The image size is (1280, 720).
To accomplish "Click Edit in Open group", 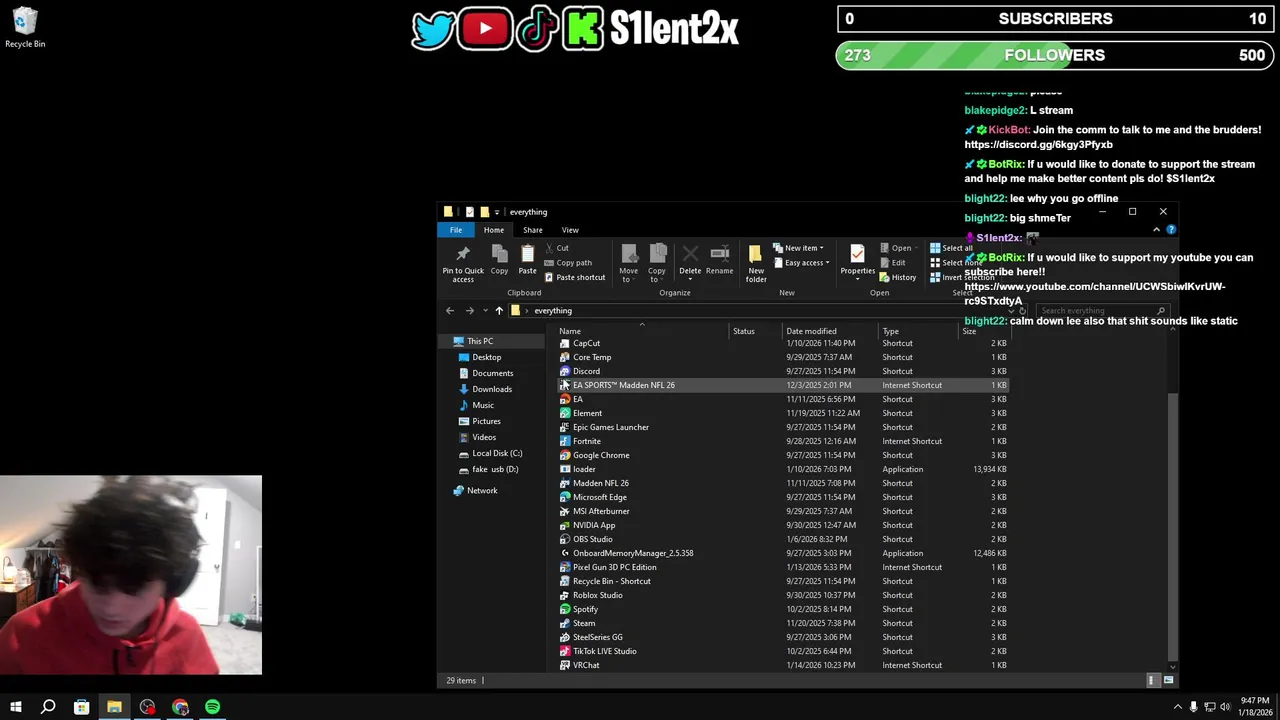I will coord(892,263).
